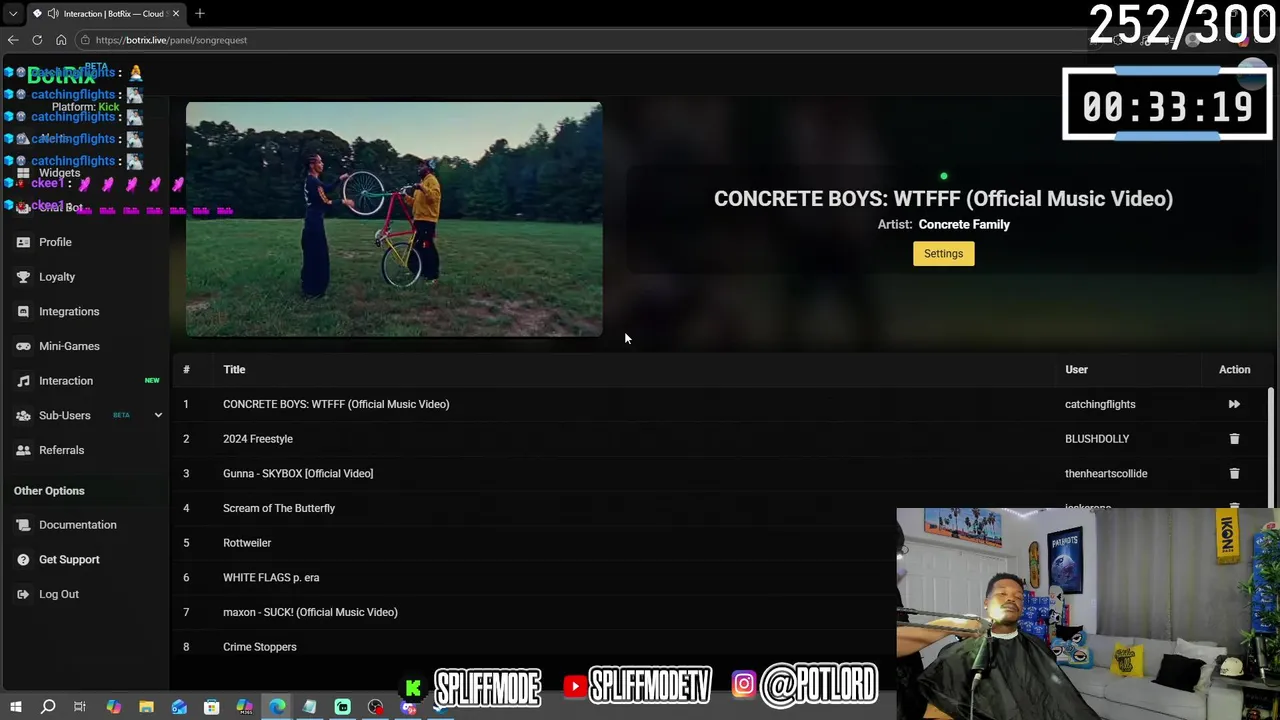The width and height of the screenshot is (1280, 720).
Task: Click user BLUSHDOLLY in the table
Action: click(x=1097, y=439)
